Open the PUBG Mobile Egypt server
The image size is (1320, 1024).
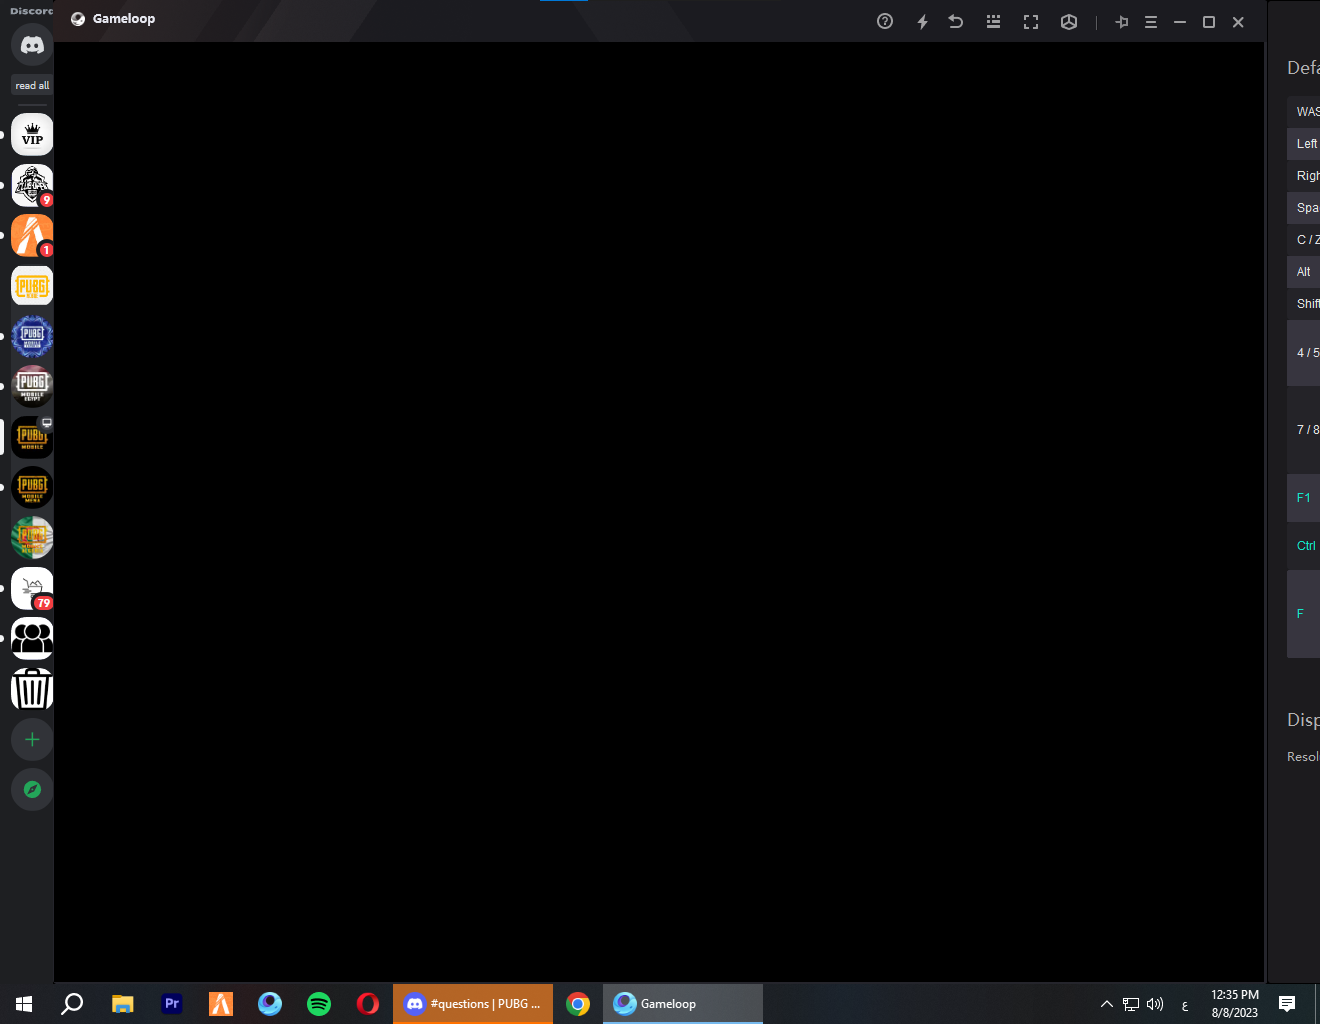[x=32, y=386]
